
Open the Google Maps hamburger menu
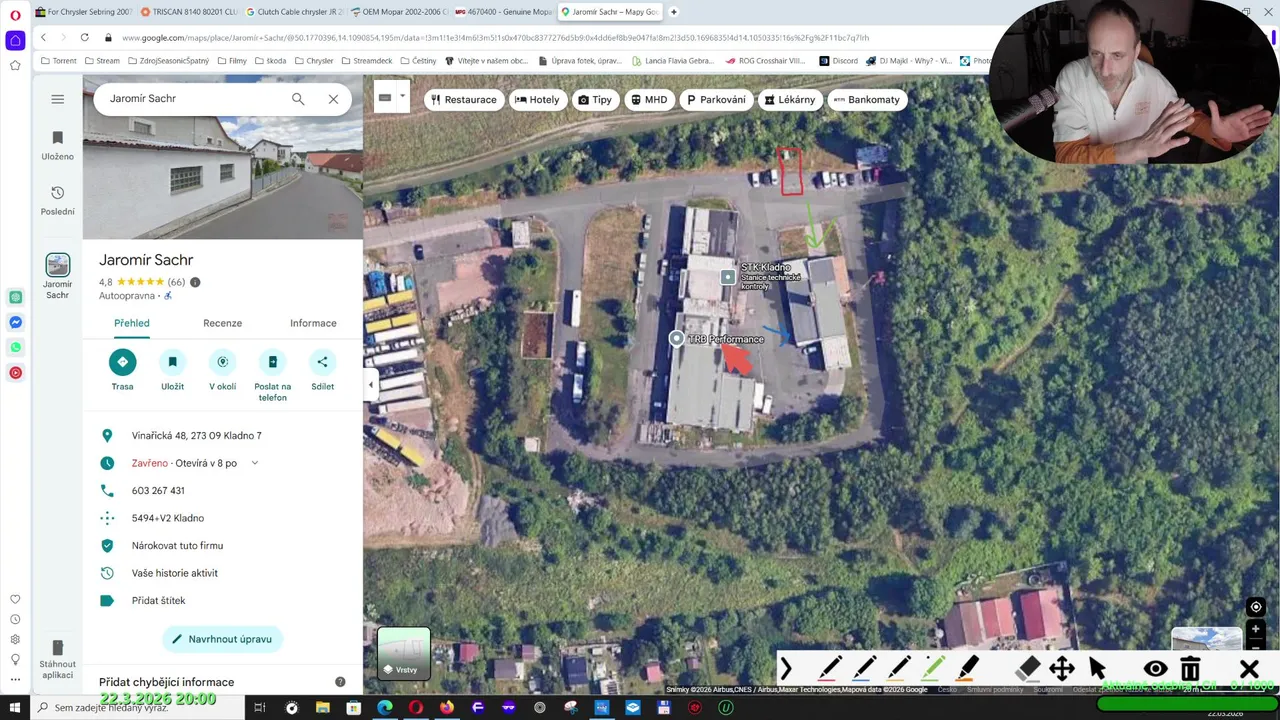pyautogui.click(x=57, y=99)
